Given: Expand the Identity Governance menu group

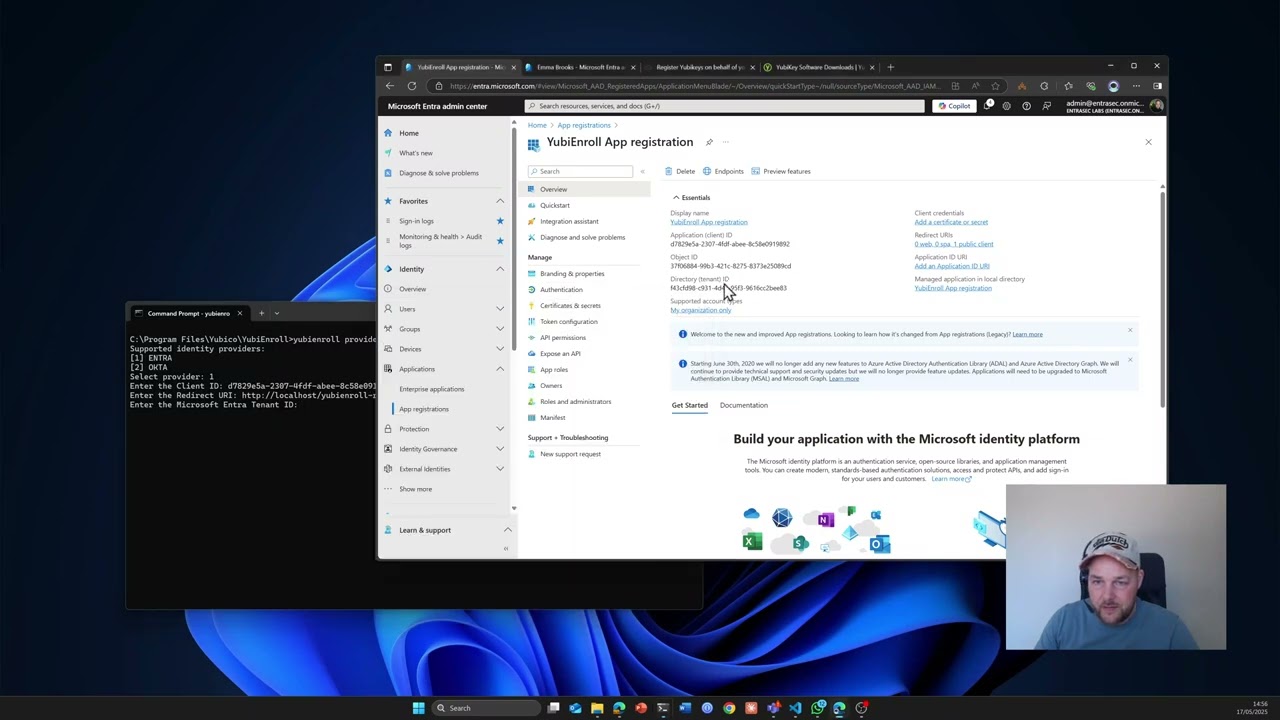Looking at the screenshot, I should (500, 449).
